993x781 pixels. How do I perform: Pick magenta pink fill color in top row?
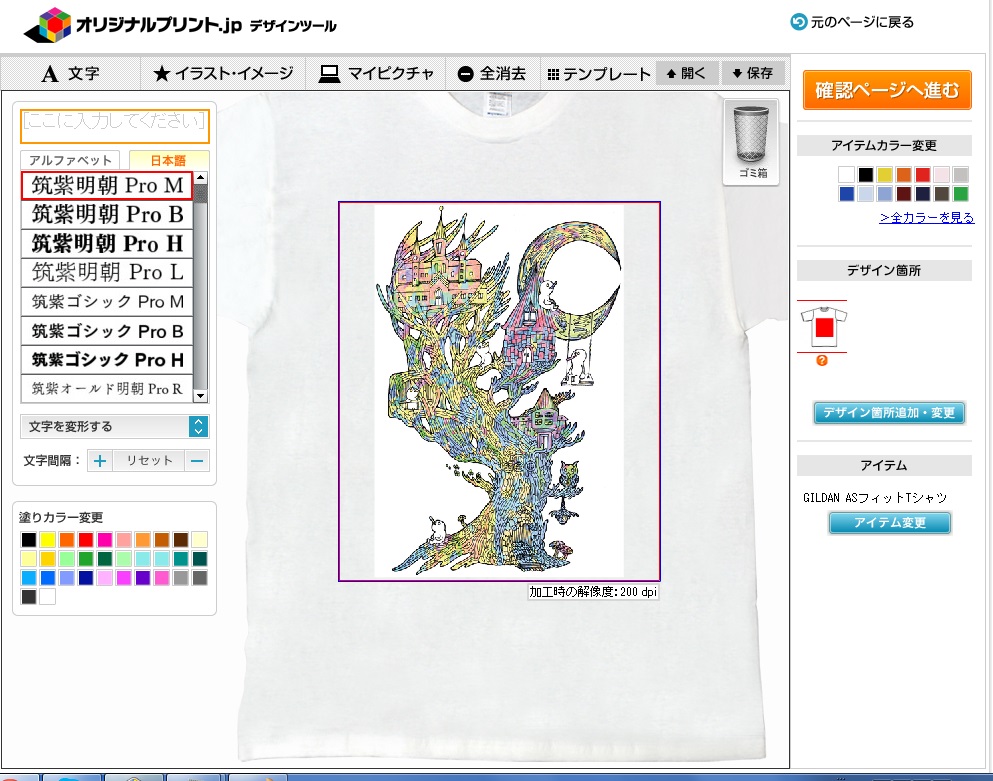click(104, 540)
